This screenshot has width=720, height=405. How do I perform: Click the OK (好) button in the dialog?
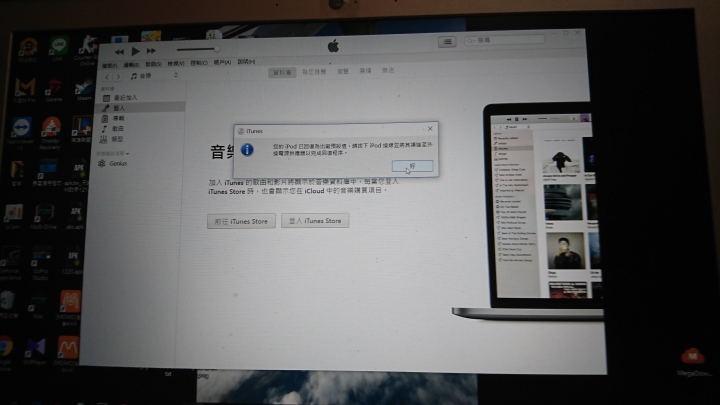412,166
